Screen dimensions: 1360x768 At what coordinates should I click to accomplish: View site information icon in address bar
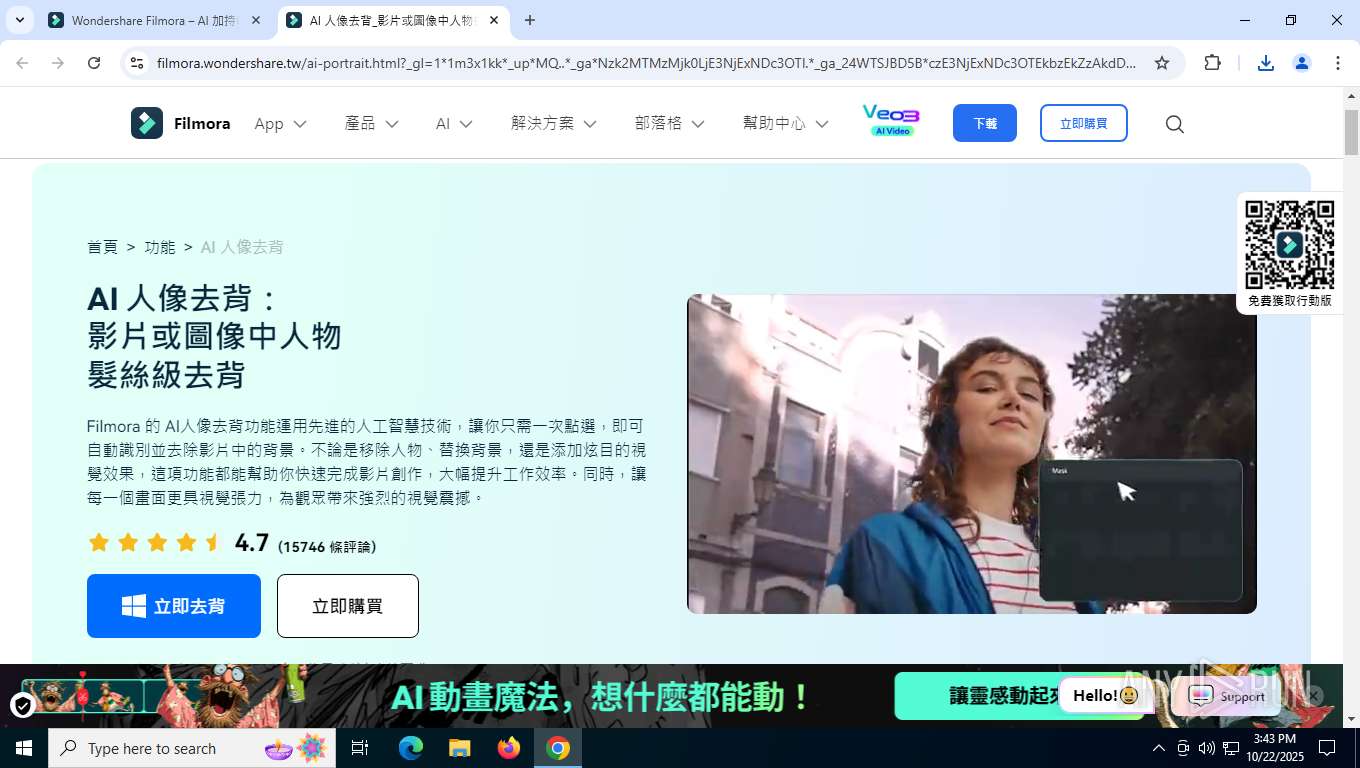tap(137, 63)
